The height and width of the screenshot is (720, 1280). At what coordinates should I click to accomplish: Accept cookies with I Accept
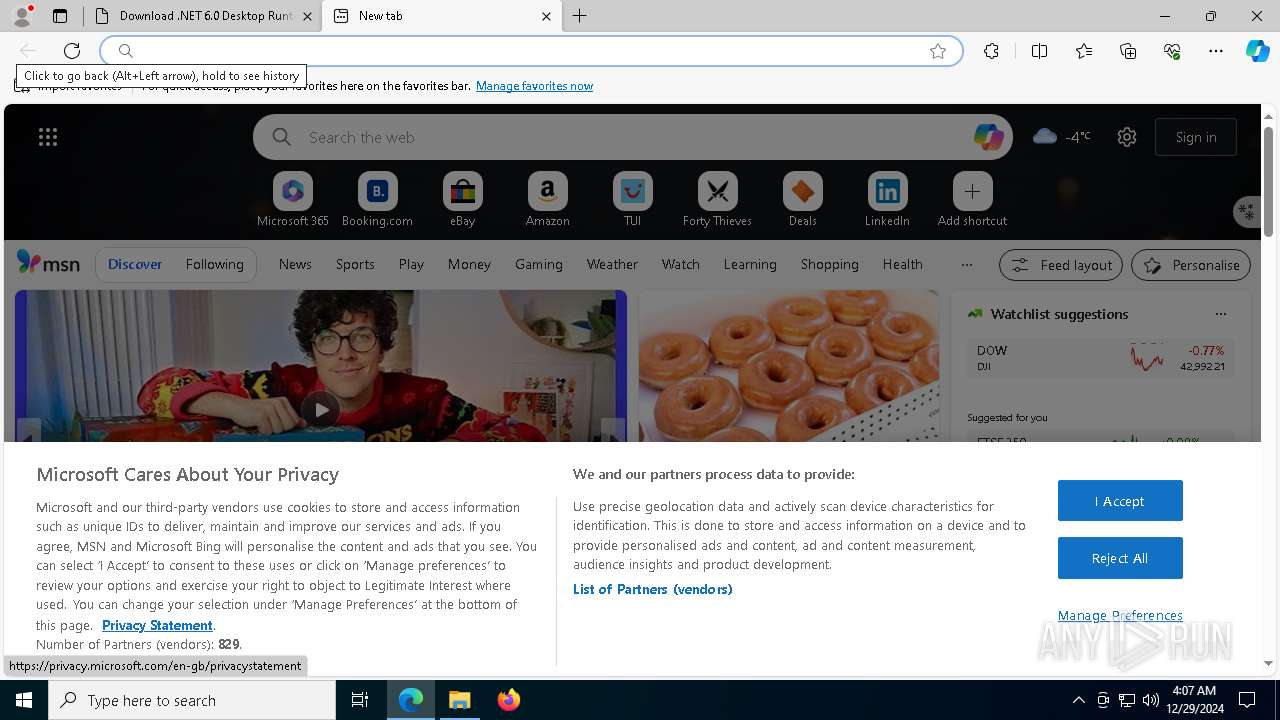(x=1120, y=501)
